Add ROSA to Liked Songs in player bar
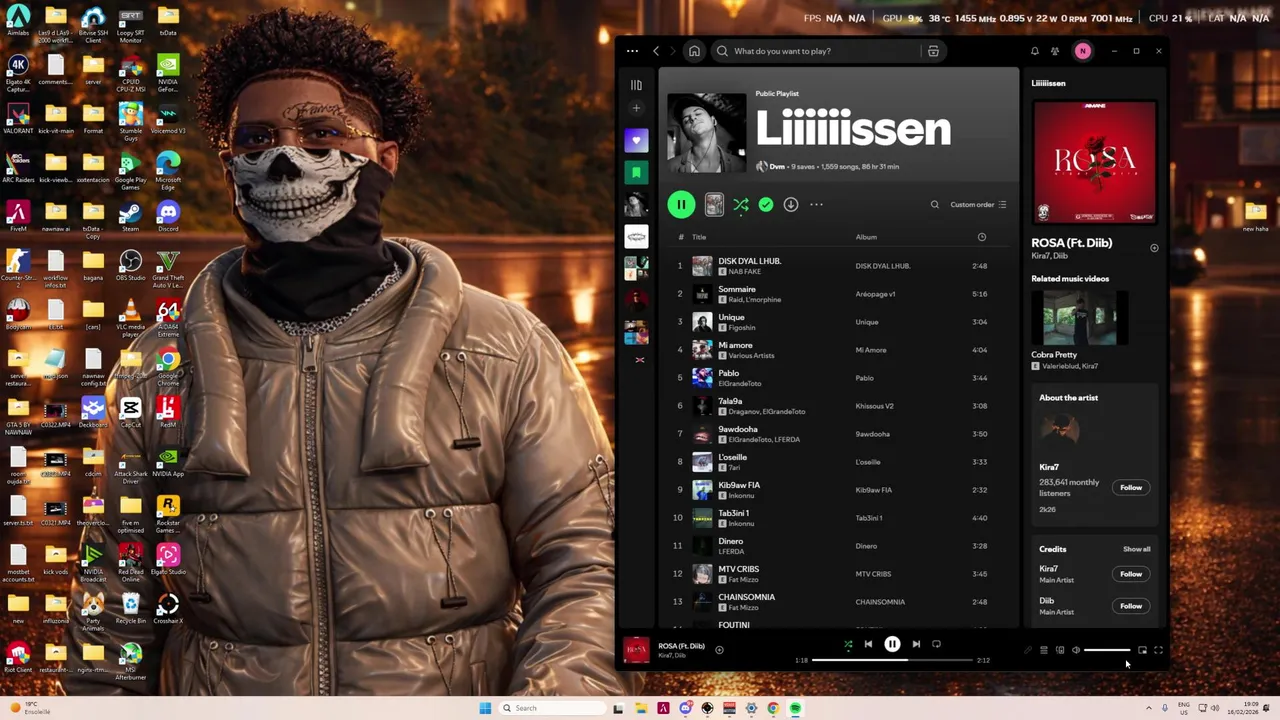Screen dimensions: 1280x720 click(719, 650)
